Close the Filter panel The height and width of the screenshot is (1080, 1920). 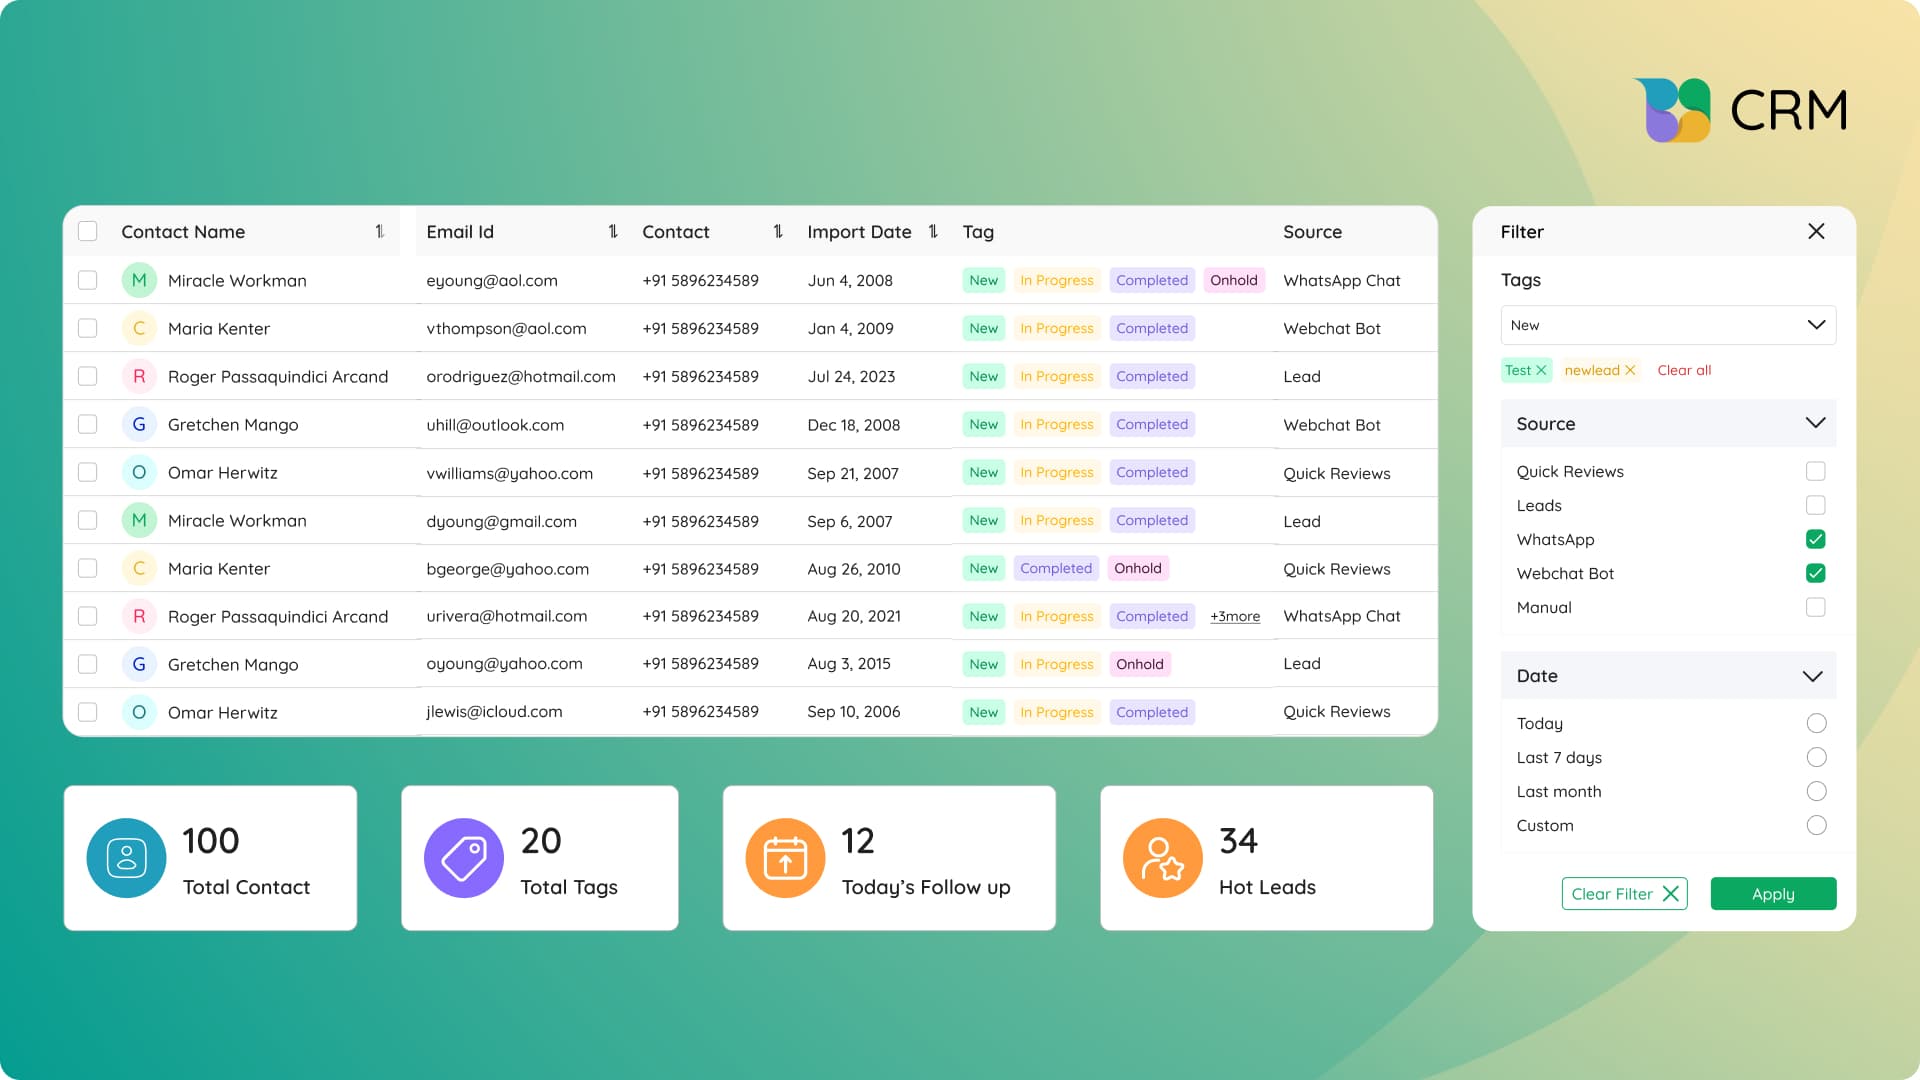(1817, 231)
